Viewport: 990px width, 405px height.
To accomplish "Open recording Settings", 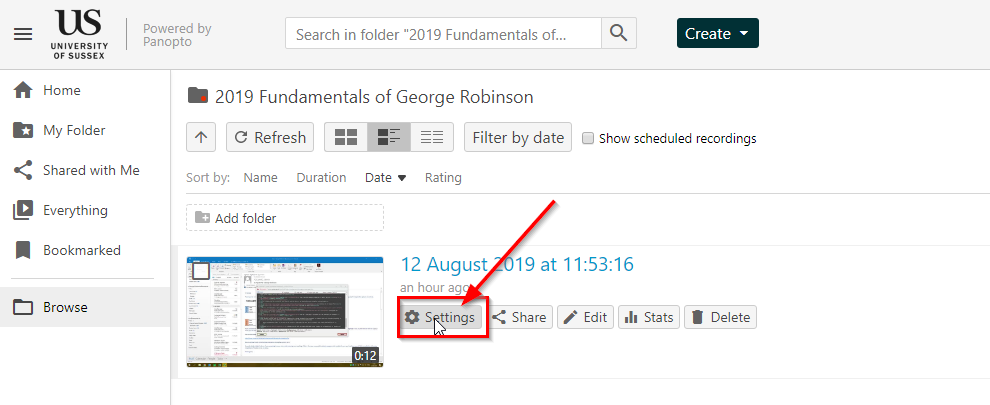I will (x=441, y=317).
